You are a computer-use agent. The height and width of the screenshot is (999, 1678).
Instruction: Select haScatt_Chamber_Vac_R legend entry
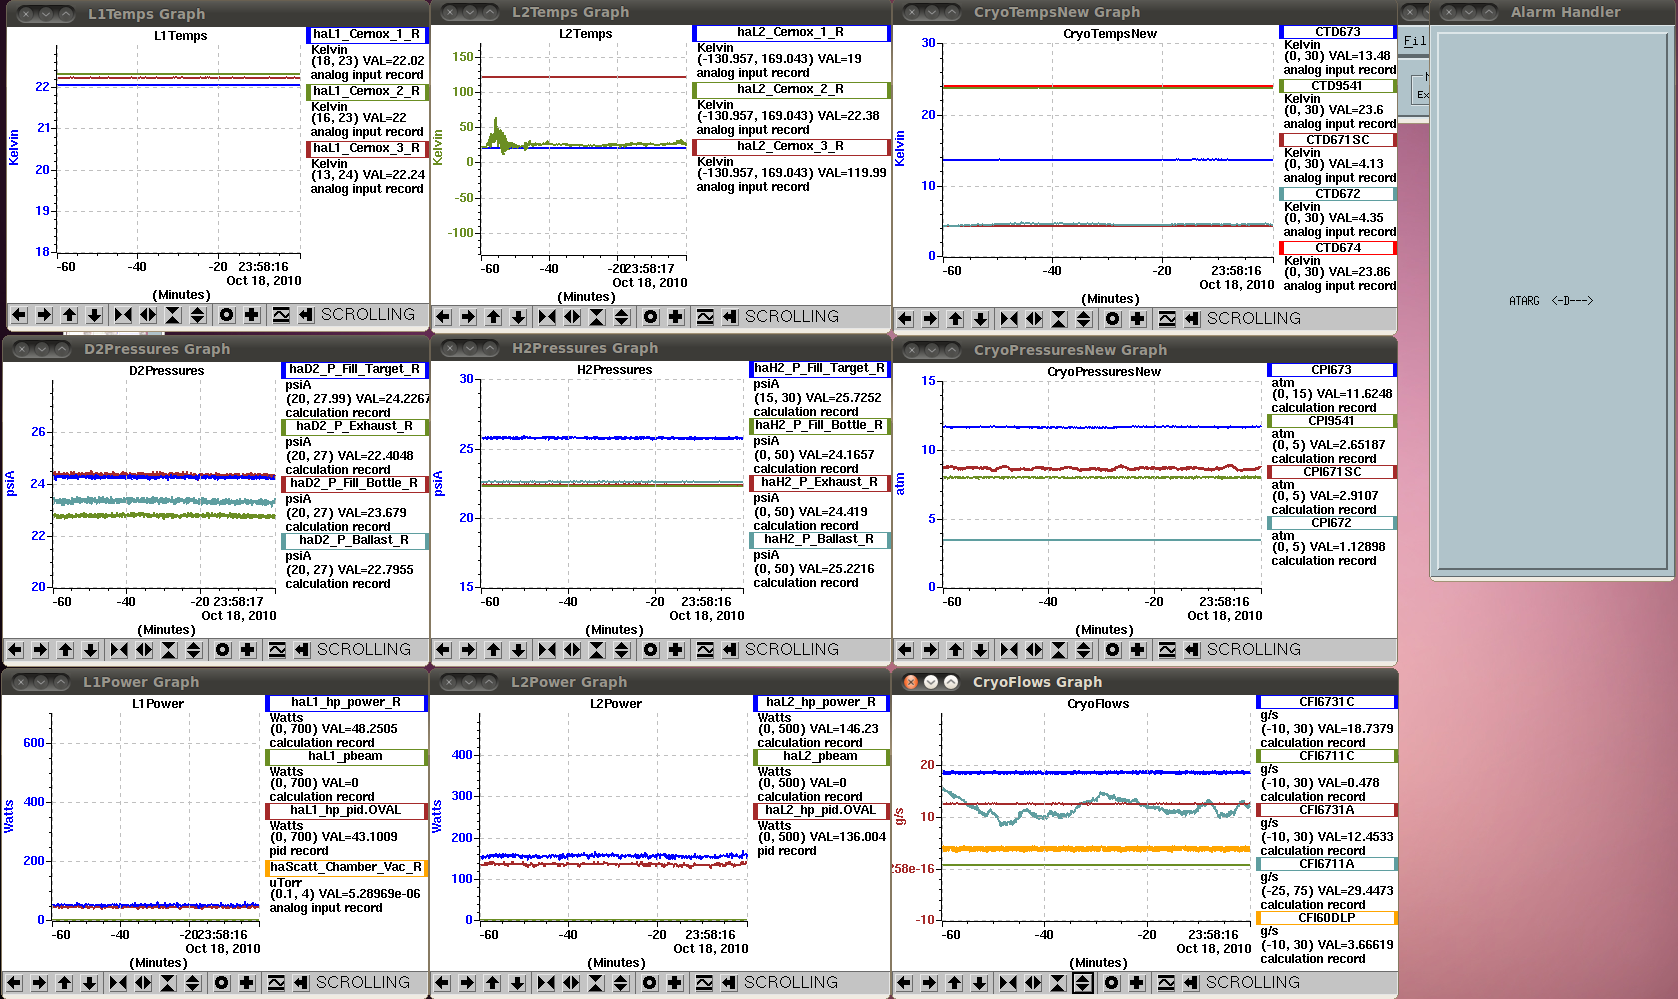coord(346,868)
